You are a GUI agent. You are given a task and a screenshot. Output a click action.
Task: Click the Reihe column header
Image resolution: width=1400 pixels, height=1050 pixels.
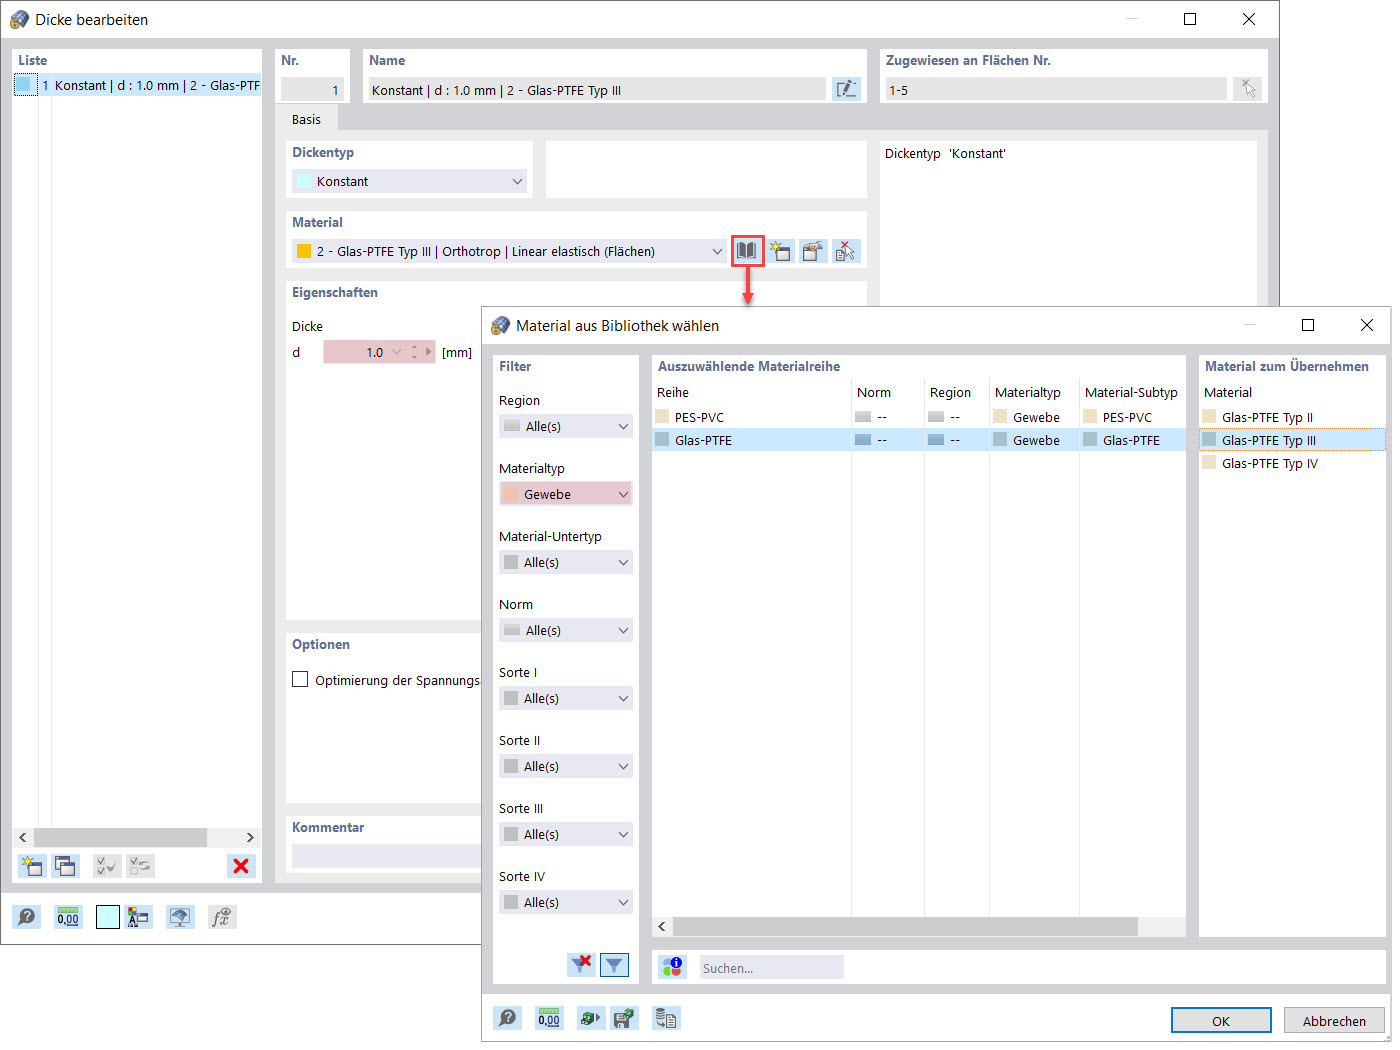coord(751,392)
